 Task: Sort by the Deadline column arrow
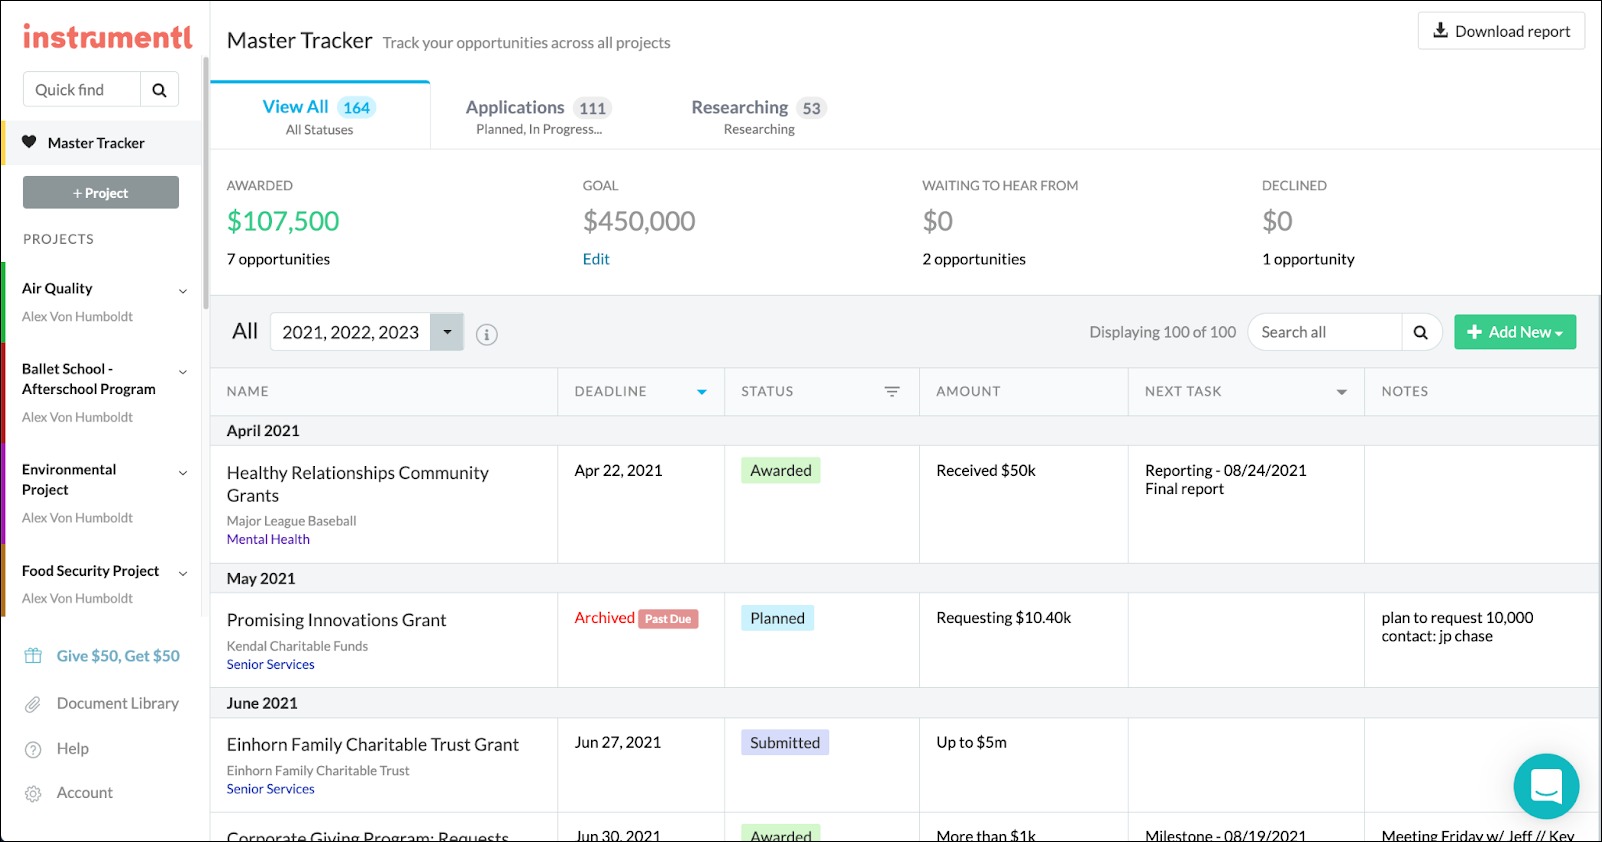pyautogui.click(x=702, y=392)
